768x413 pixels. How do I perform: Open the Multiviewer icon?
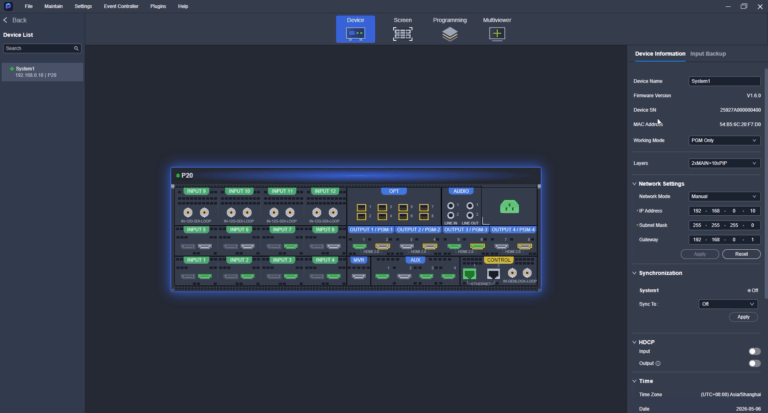(497, 34)
